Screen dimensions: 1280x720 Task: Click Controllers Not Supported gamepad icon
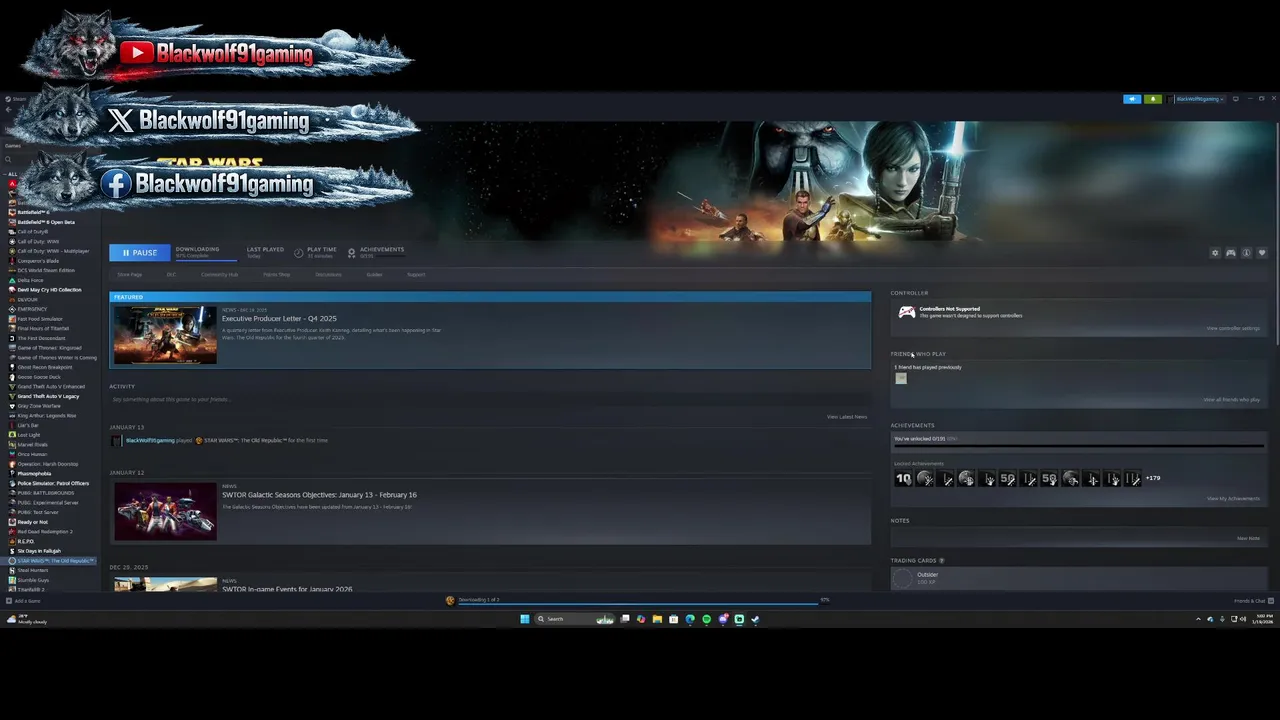[x=906, y=312]
